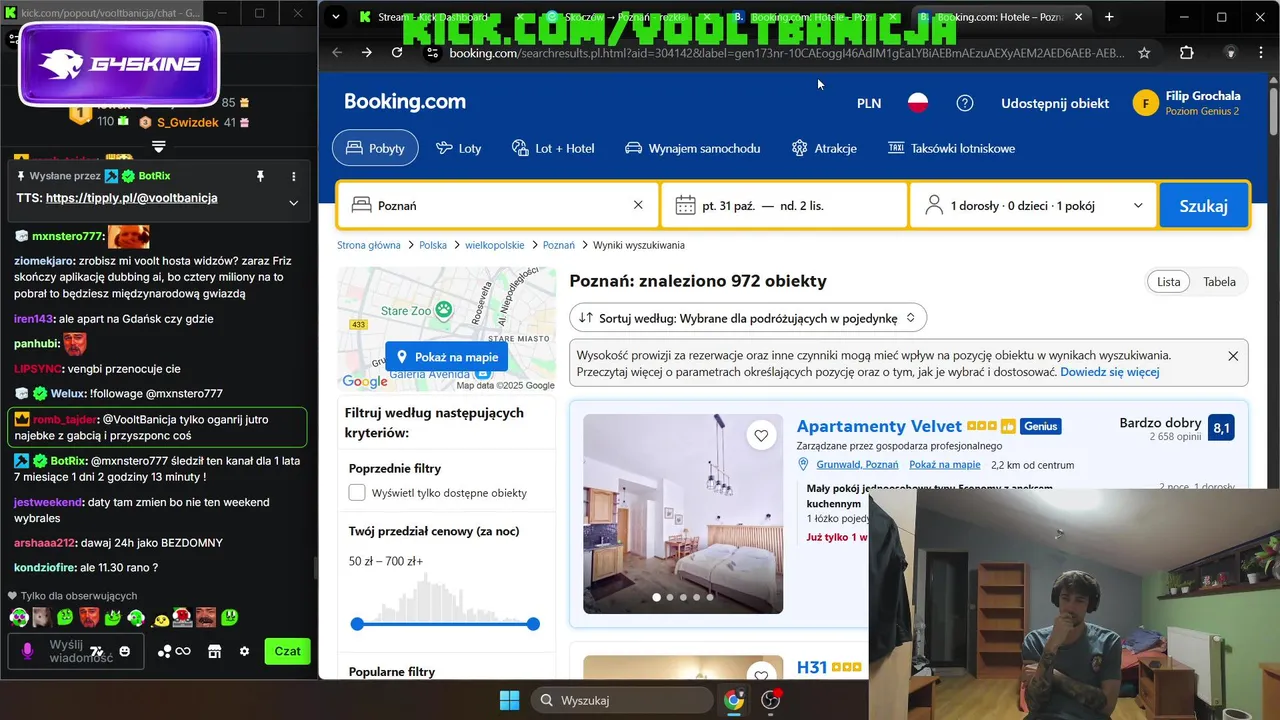Image resolution: width=1280 pixels, height=720 pixels.
Task: Open the emoji picker in chat
Action: [x=125, y=651]
